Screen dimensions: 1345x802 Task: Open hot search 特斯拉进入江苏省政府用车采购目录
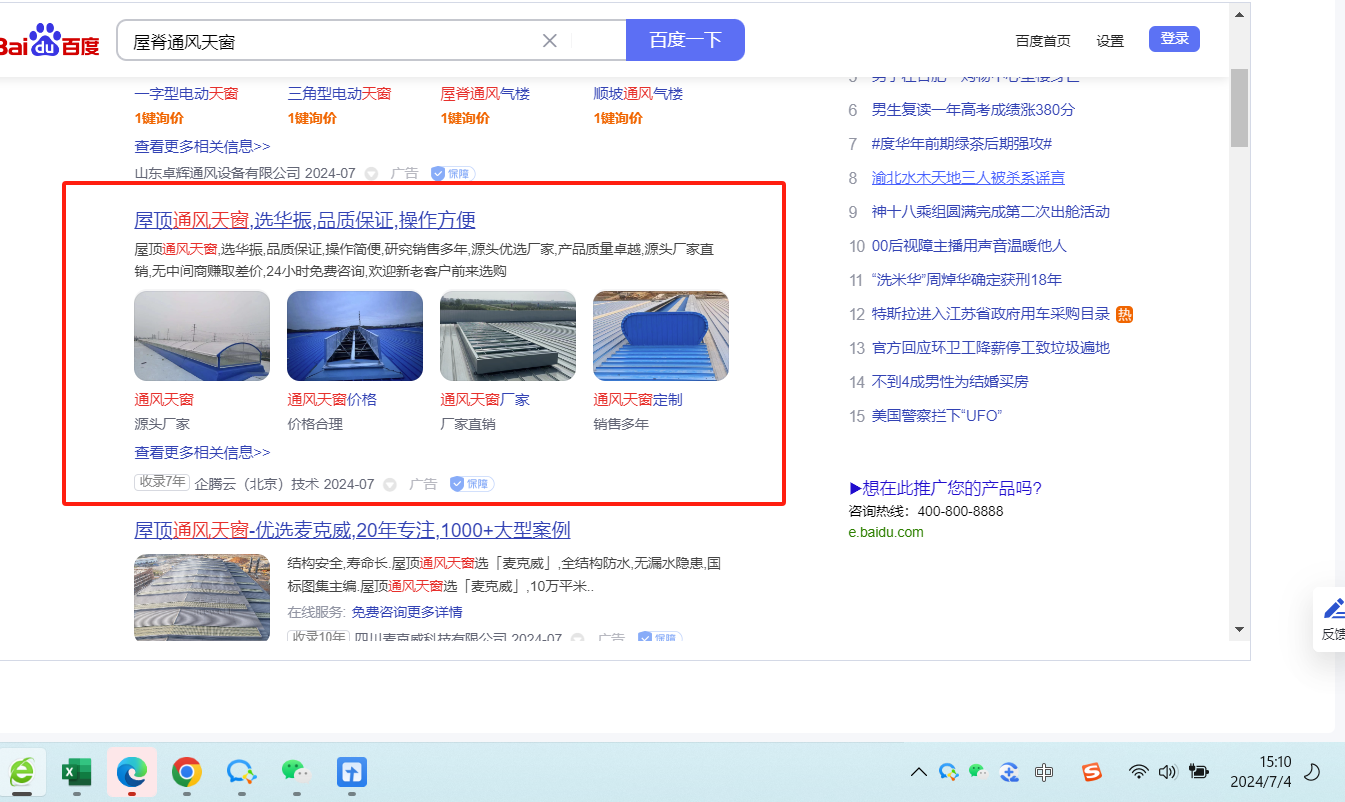coord(990,314)
